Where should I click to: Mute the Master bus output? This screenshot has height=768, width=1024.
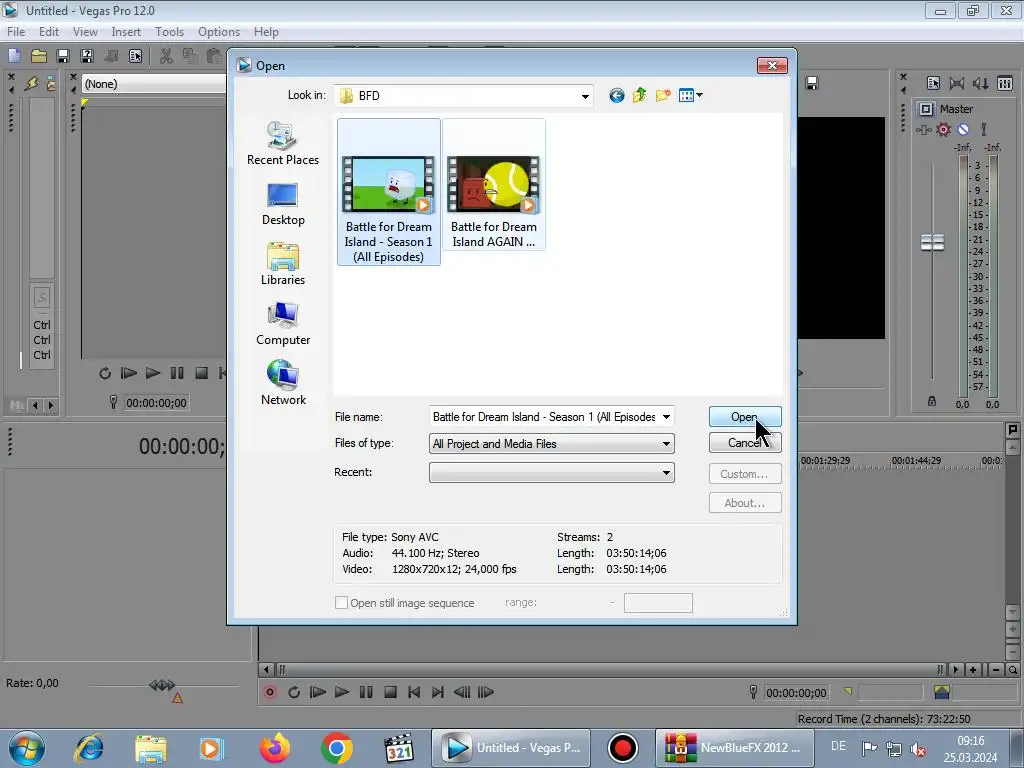pyautogui.click(x=963, y=129)
